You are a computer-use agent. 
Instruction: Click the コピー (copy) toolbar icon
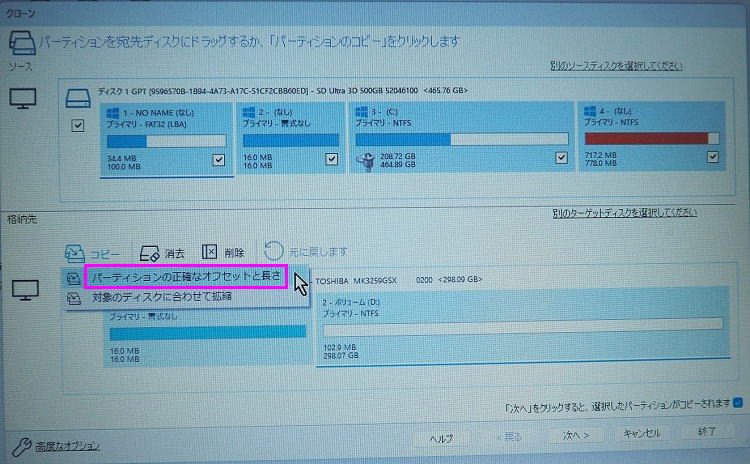point(74,252)
